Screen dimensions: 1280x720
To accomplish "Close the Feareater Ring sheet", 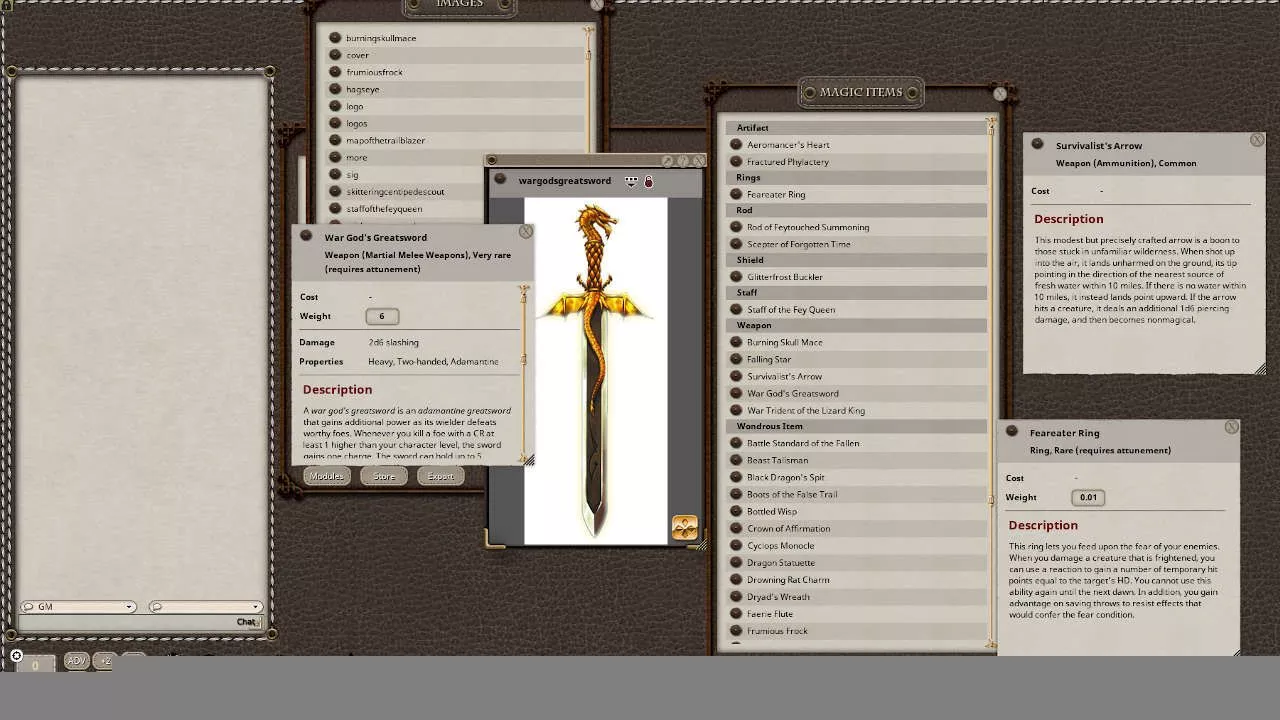I will 1231,427.
